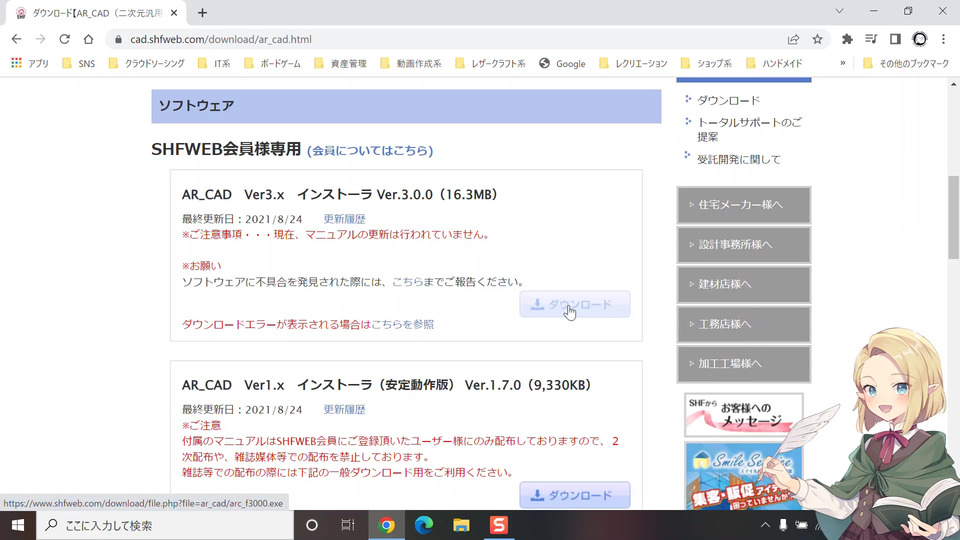Screen dimensions: 960x540
Task: Open Smile Service banner image
Action: [743, 476]
